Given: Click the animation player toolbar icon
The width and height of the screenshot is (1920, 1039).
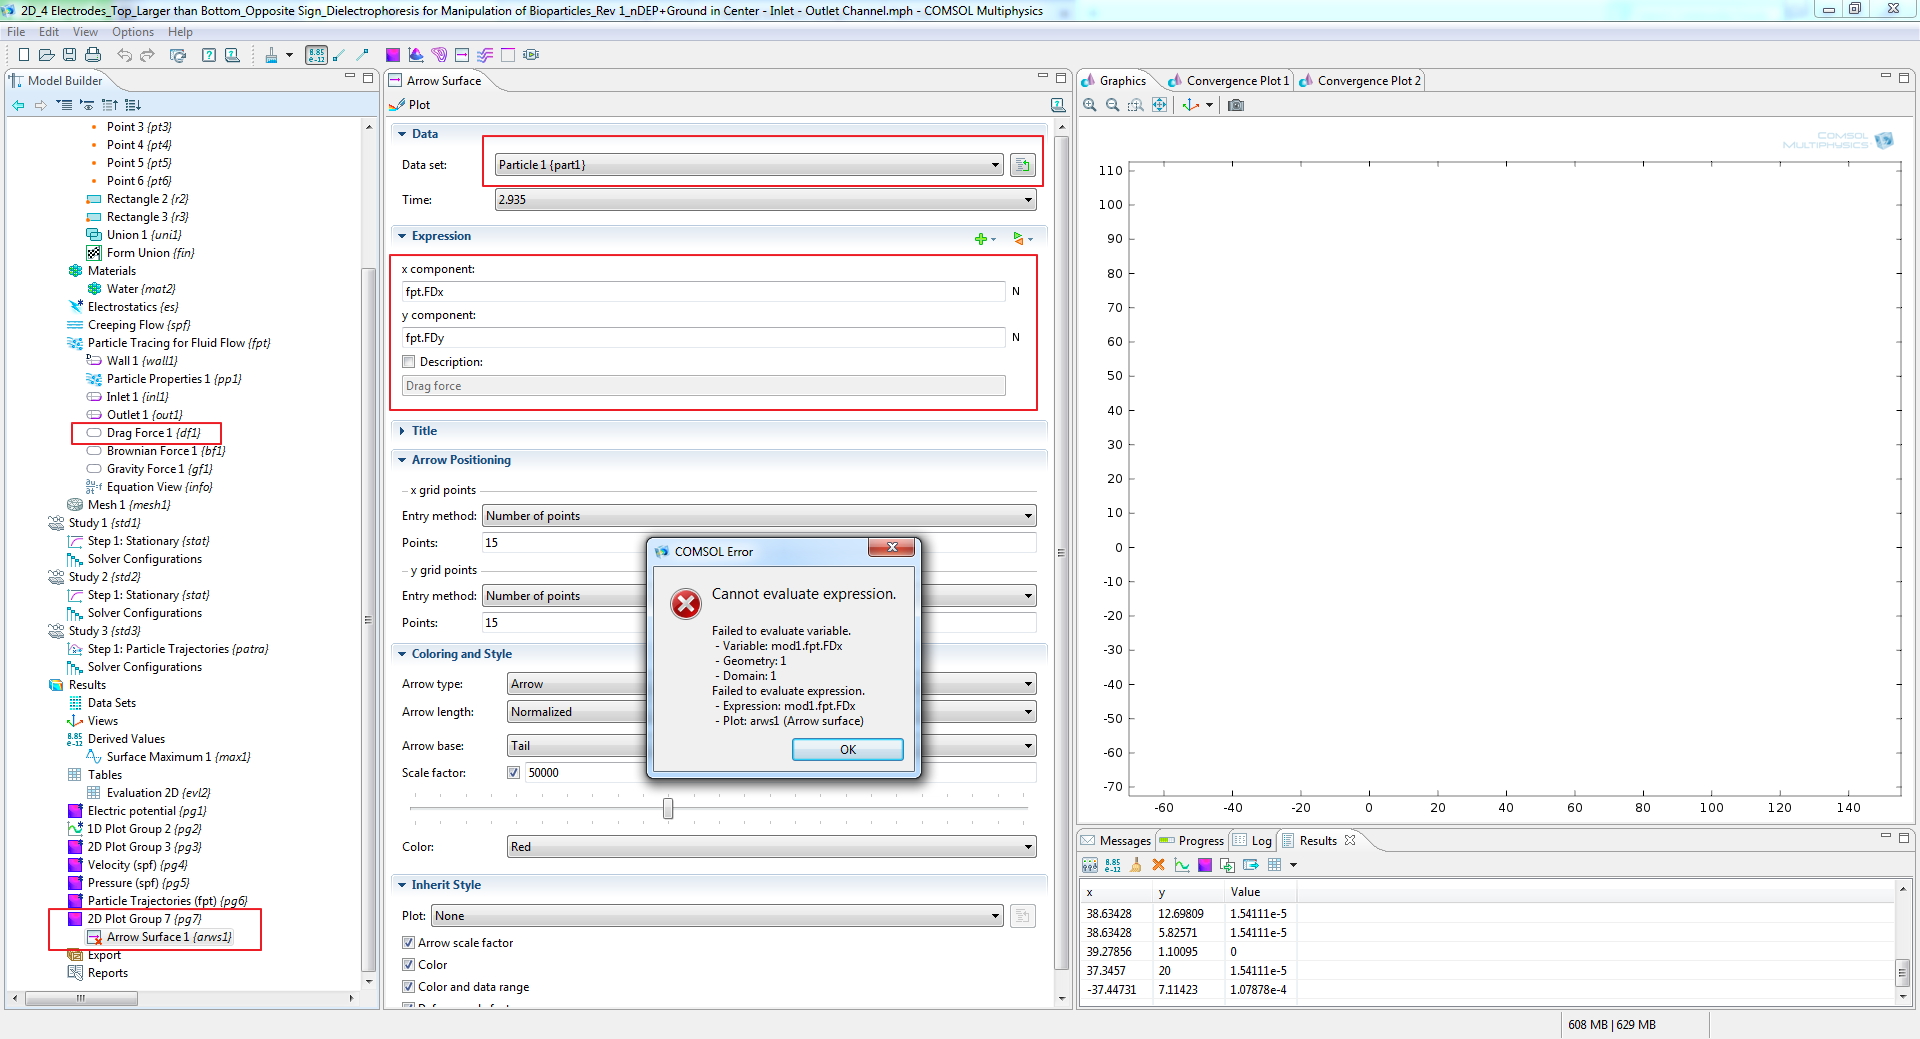Looking at the screenshot, I should coord(531,55).
